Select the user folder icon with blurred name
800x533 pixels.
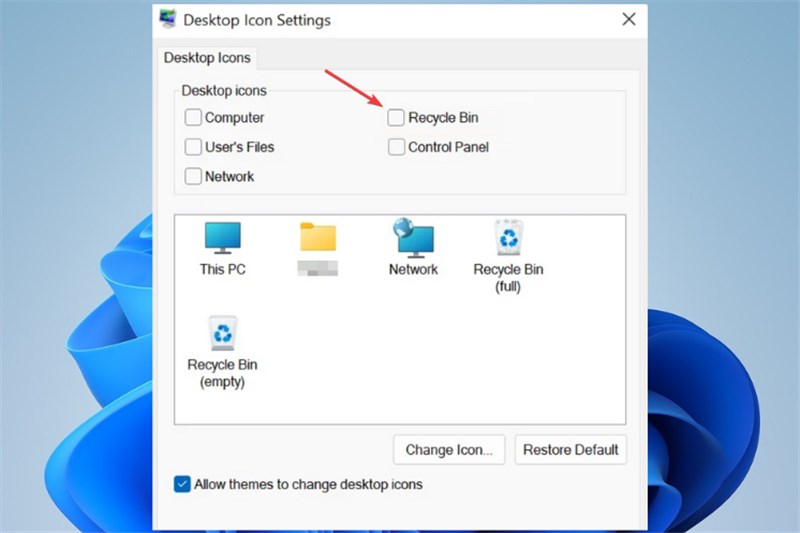pyautogui.click(x=317, y=237)
